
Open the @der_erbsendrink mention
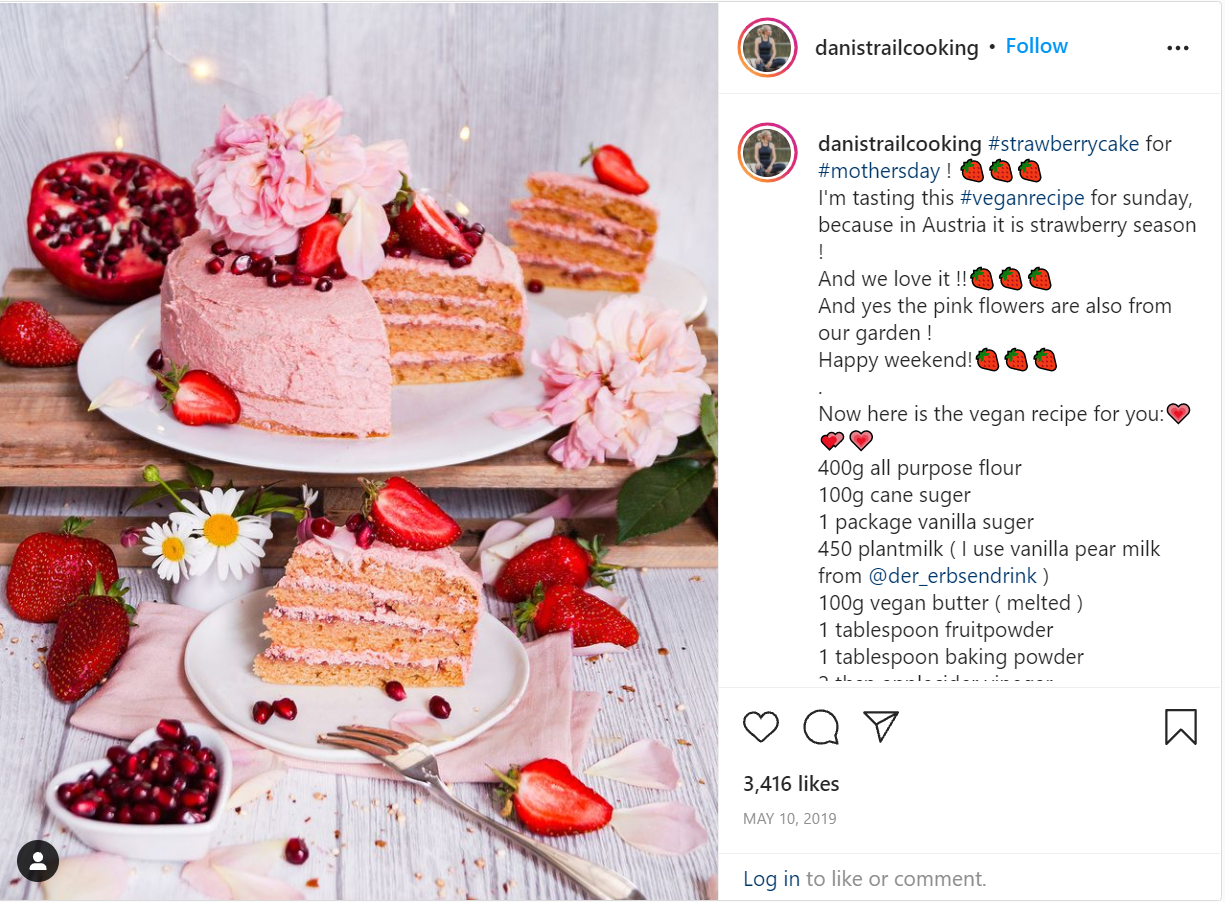click(x=952, y=576)
